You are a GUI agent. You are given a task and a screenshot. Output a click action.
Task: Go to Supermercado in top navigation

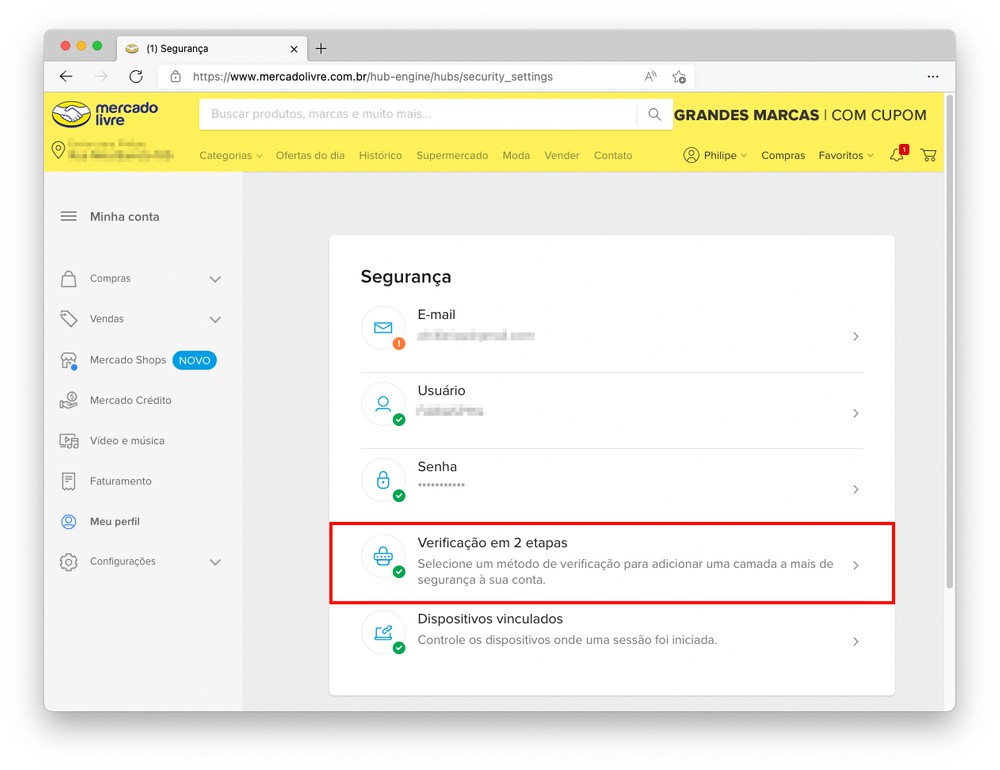point(452,156)
